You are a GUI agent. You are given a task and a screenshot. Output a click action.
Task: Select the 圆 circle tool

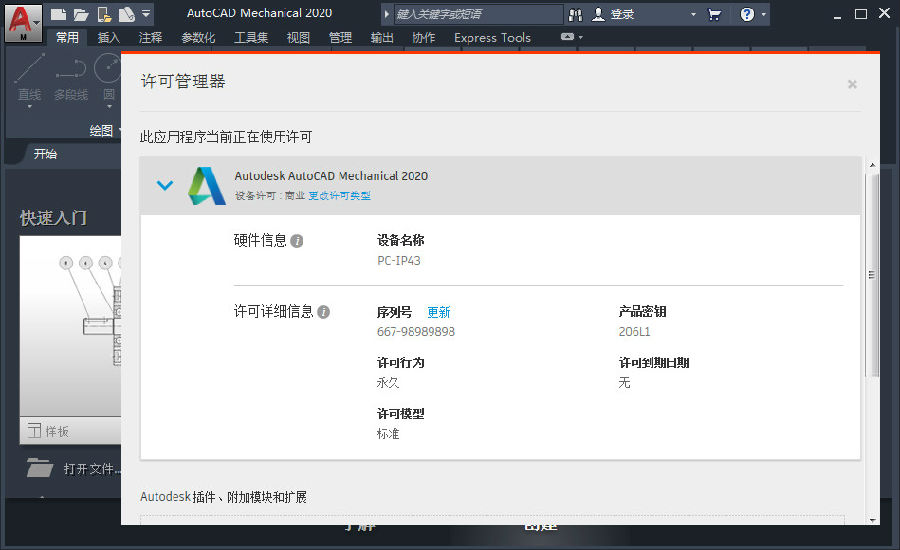click(x=108, y=78)
